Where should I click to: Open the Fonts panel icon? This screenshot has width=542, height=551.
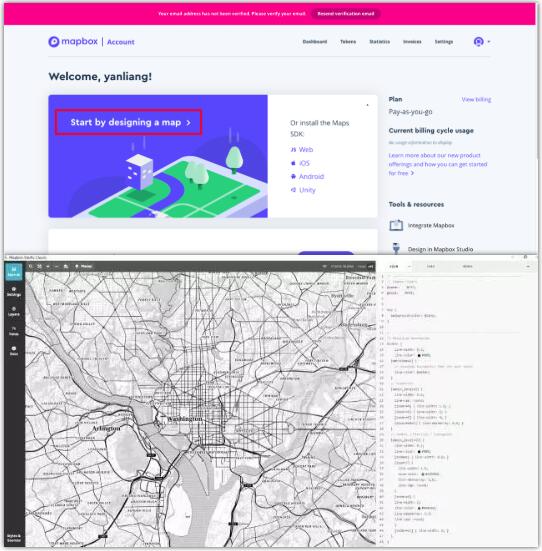(x=14, y=331)
